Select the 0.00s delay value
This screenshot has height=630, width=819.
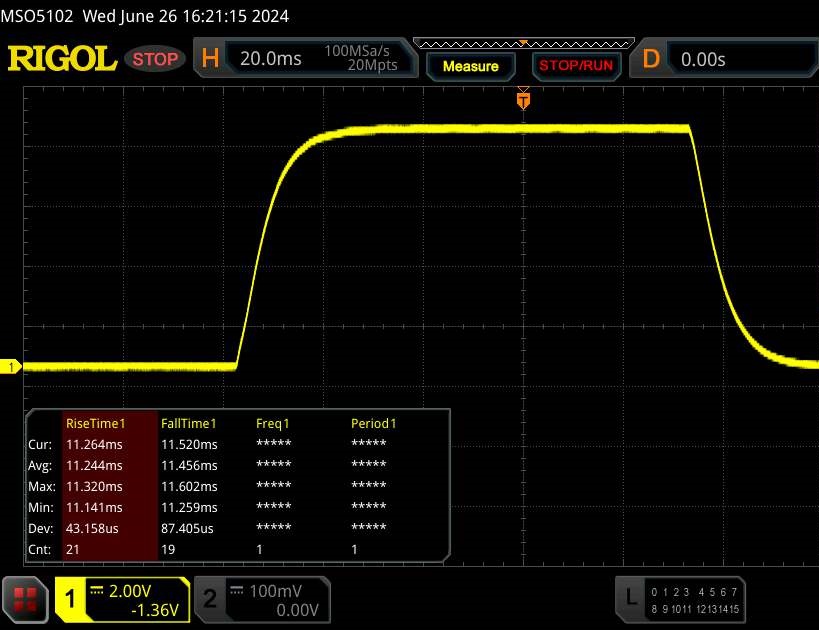click(703, 60)
